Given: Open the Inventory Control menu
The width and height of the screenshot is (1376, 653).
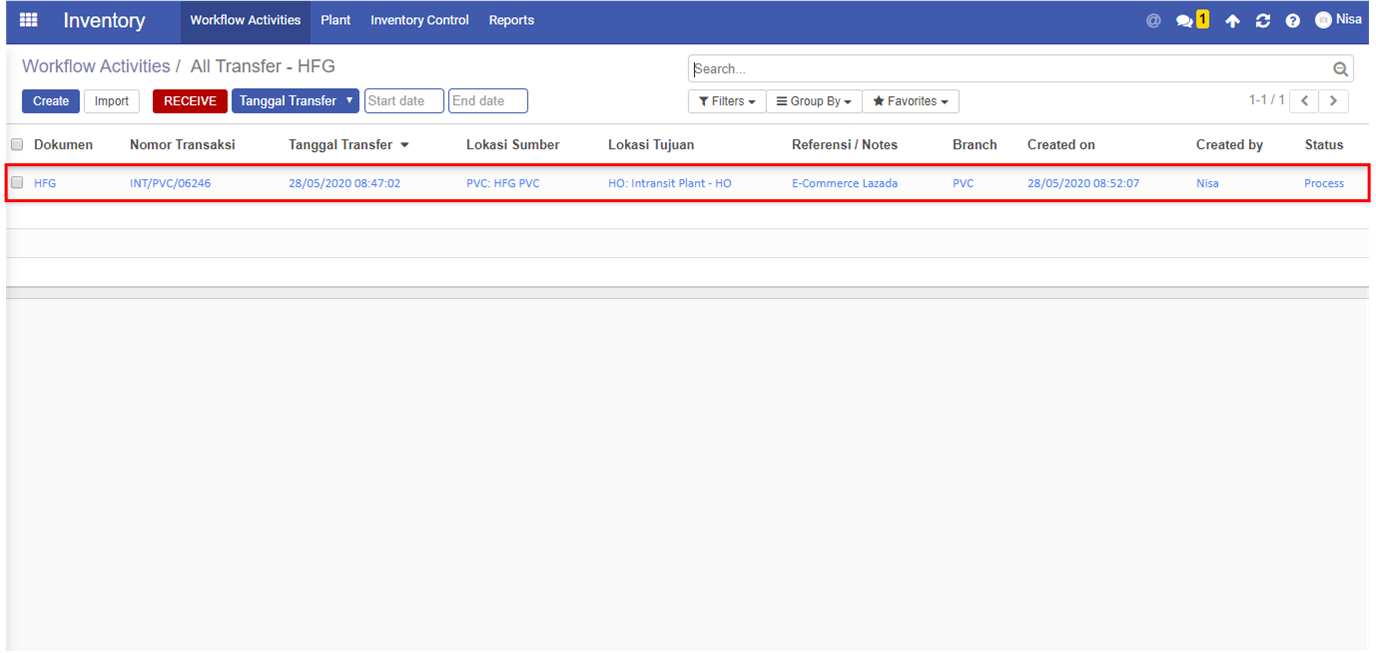Looking at the screenshot, I should pyautogui.click(x=419, y=20).
